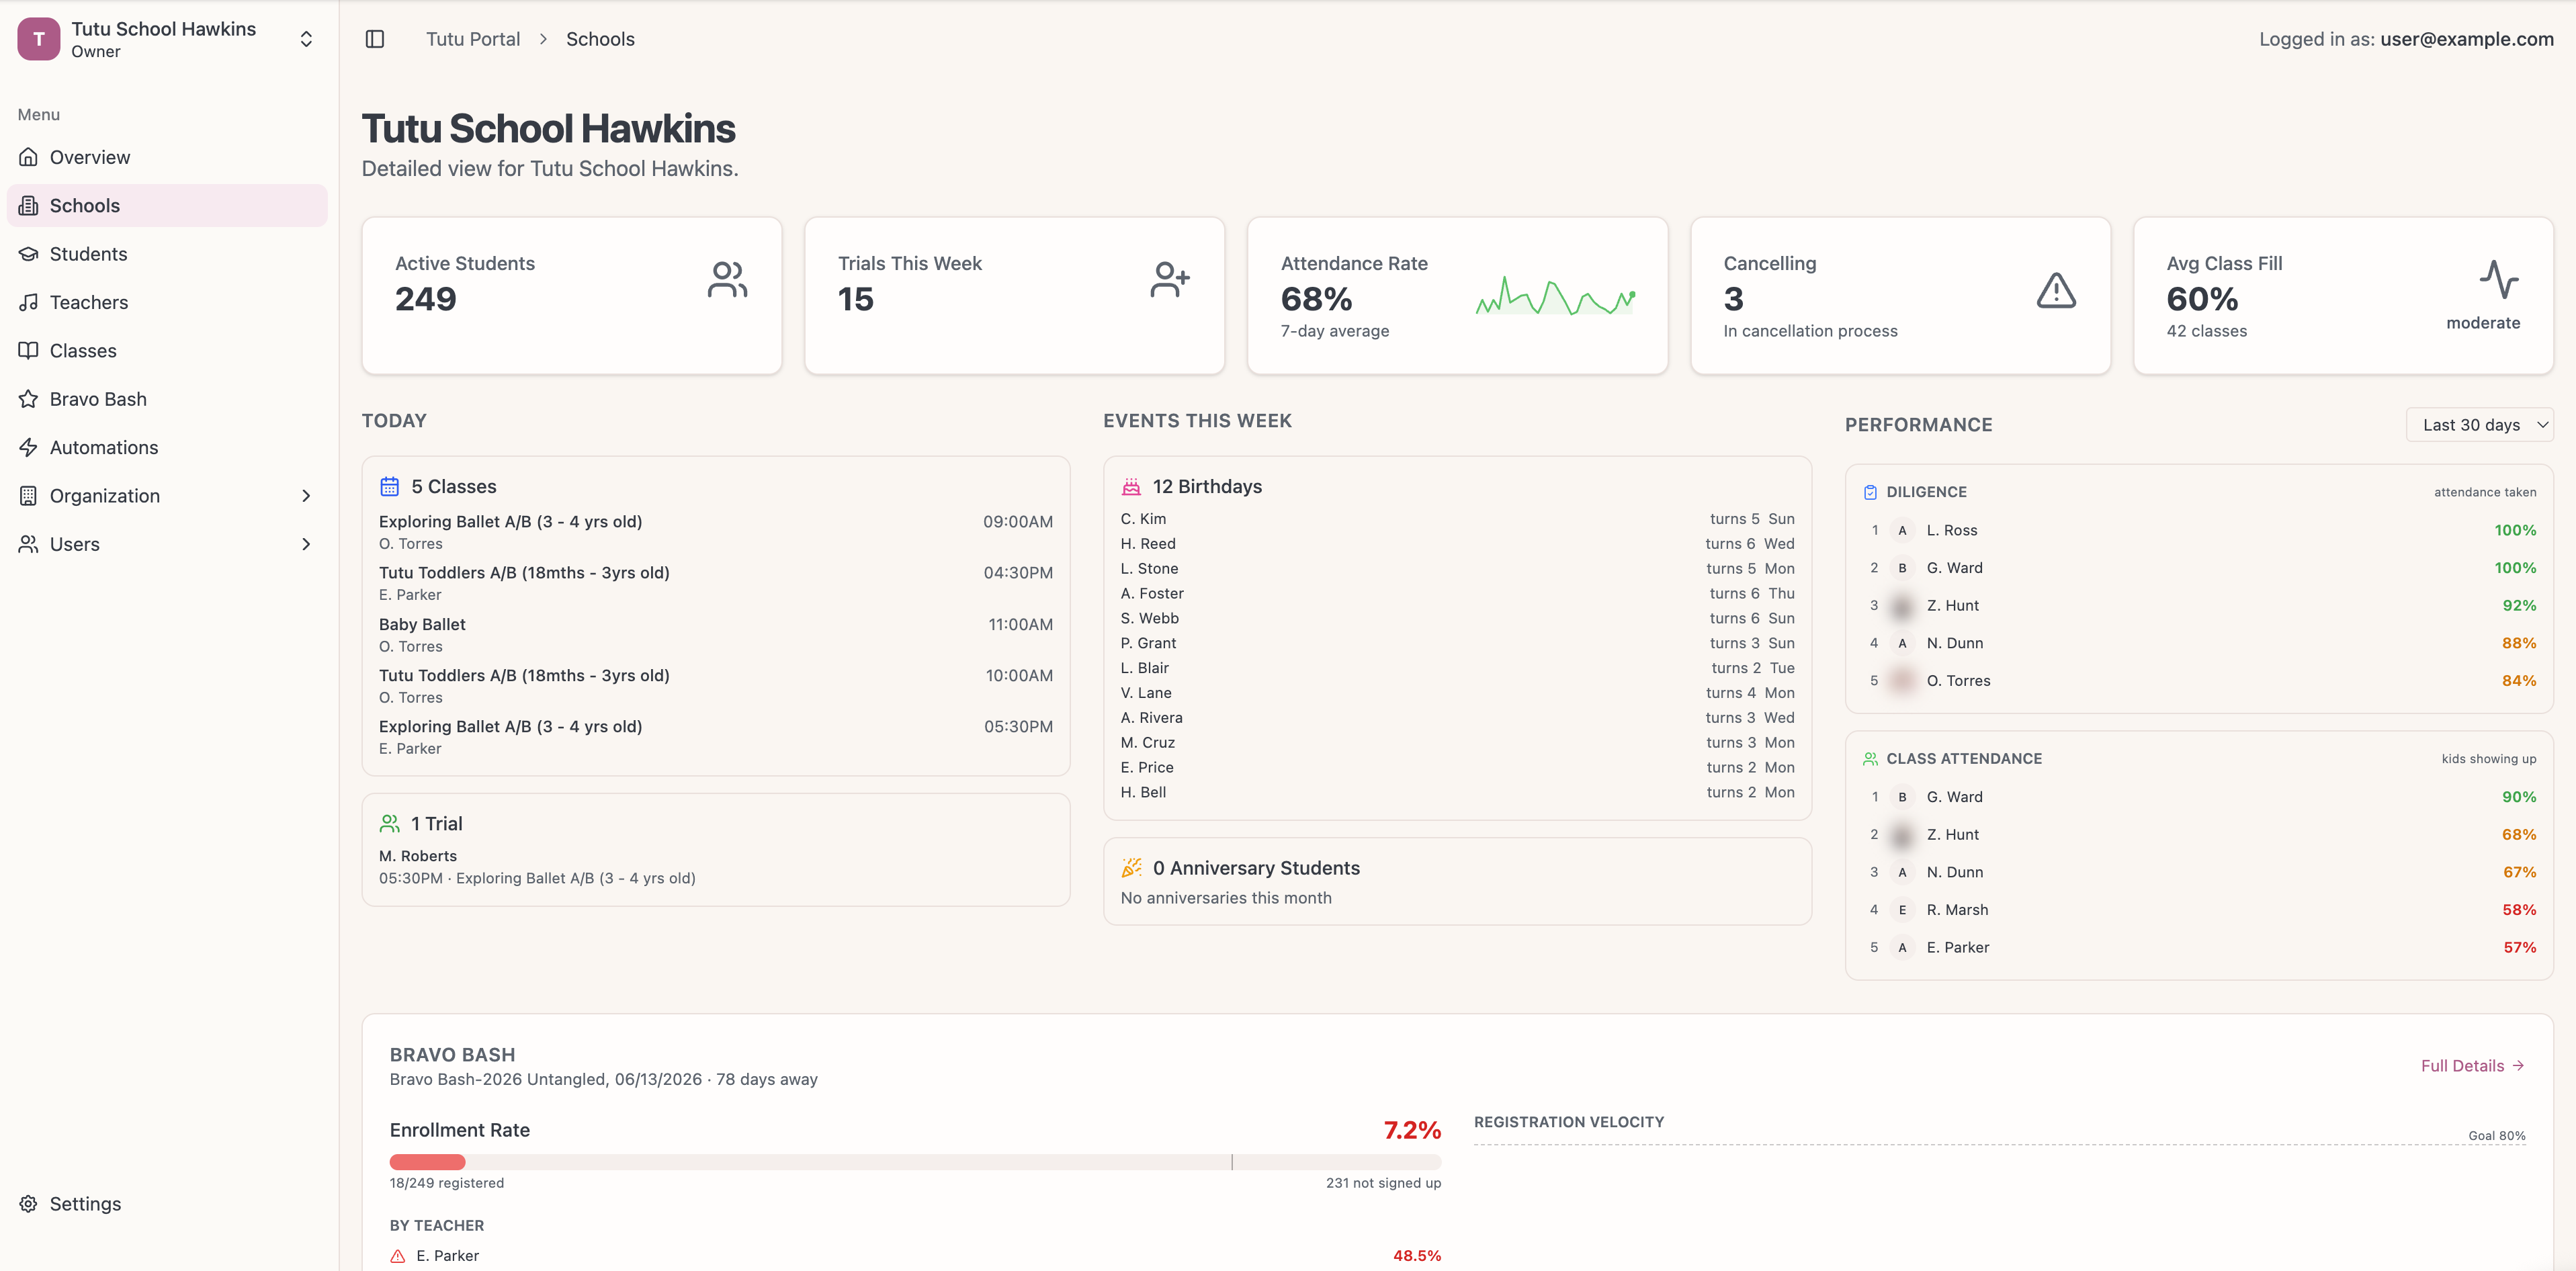The height and width of the screenshot is (1271, 2576).
Task: Select Schools in the sidebar menu
Action: pyautogui.click(x=84, y=205)
